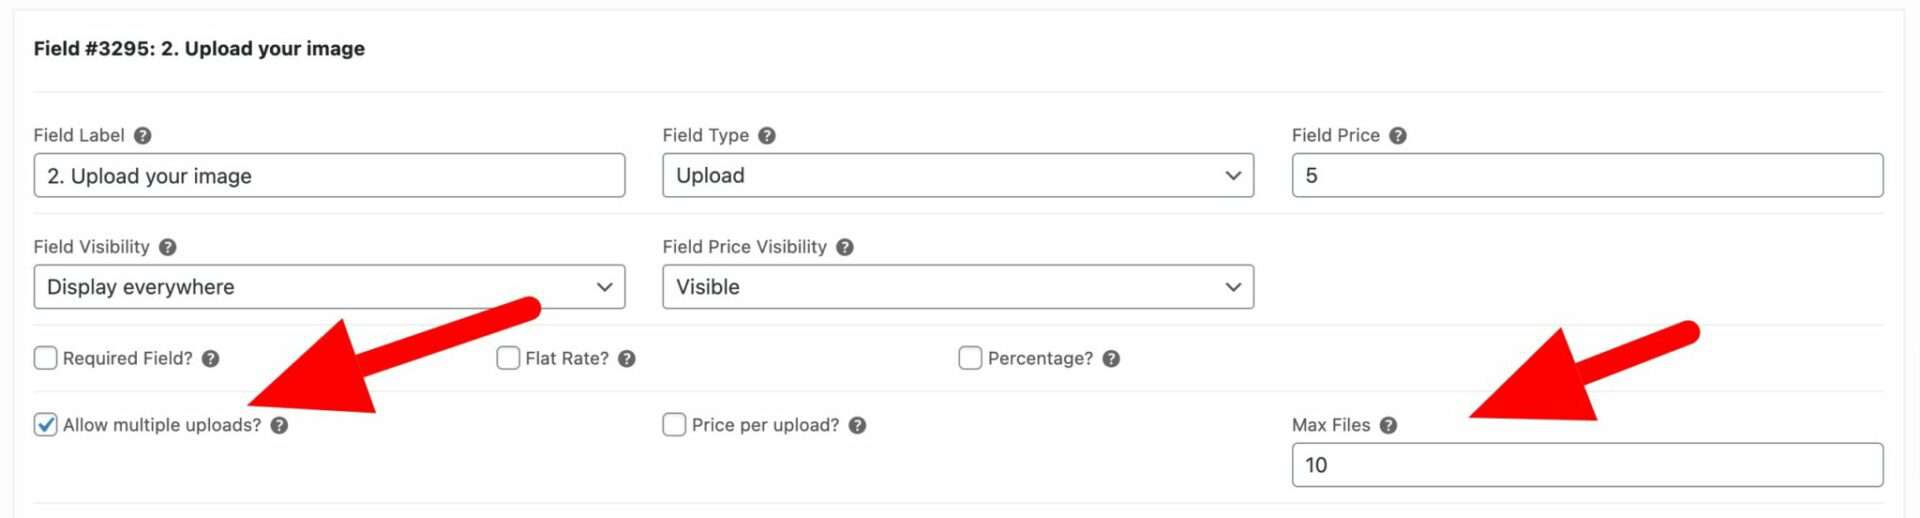This screenshot has height=518, width=1920.
Task: Expand Field Visibility dropdown
Action: 329,287
